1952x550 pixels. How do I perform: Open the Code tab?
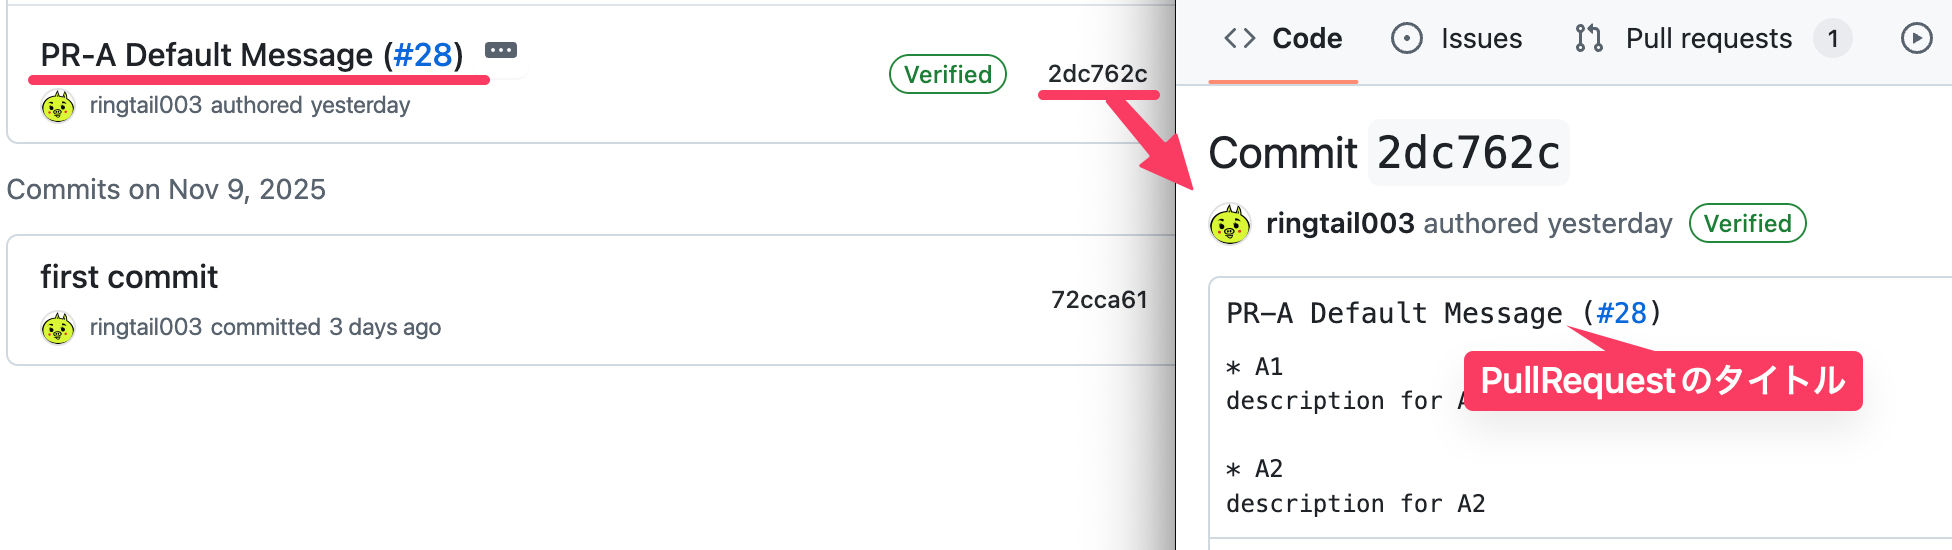[x=1306, y=39]
